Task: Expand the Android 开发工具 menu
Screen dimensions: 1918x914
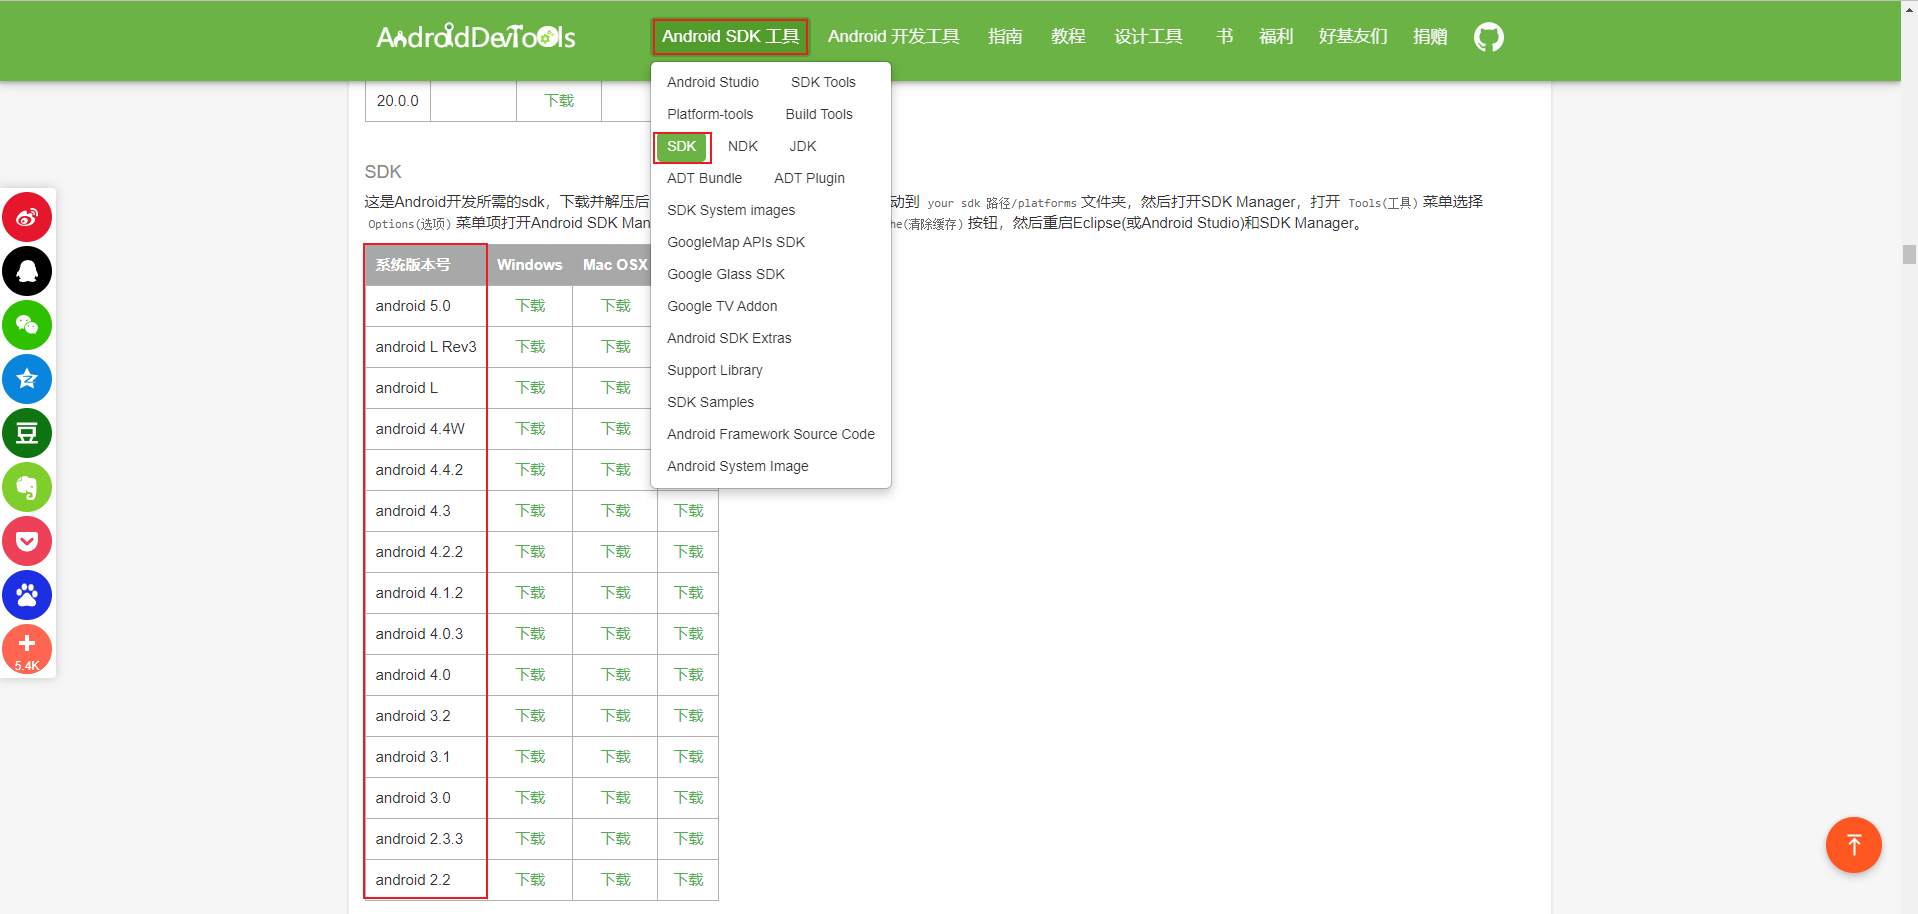Action: (x=893, y=37)
